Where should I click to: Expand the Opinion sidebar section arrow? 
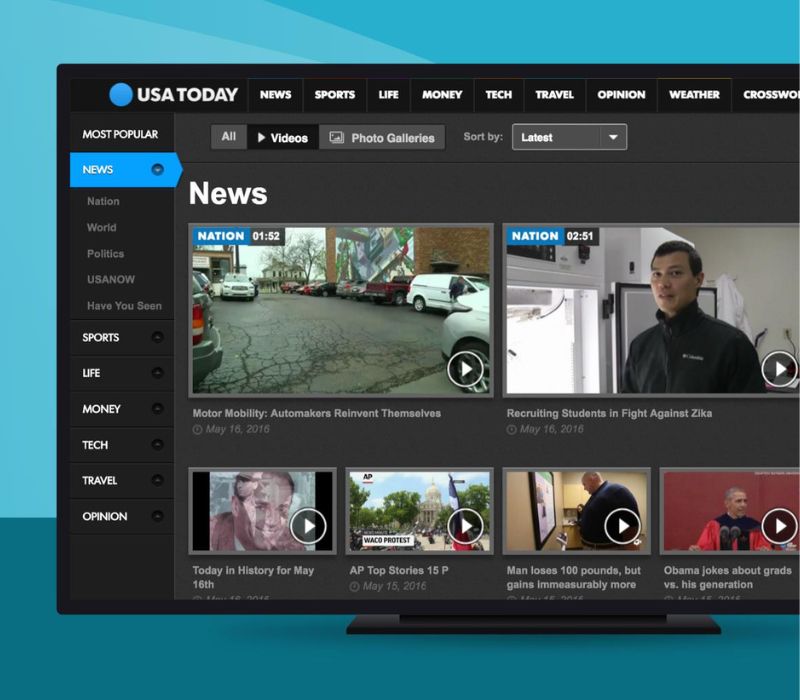coord(158,516)
